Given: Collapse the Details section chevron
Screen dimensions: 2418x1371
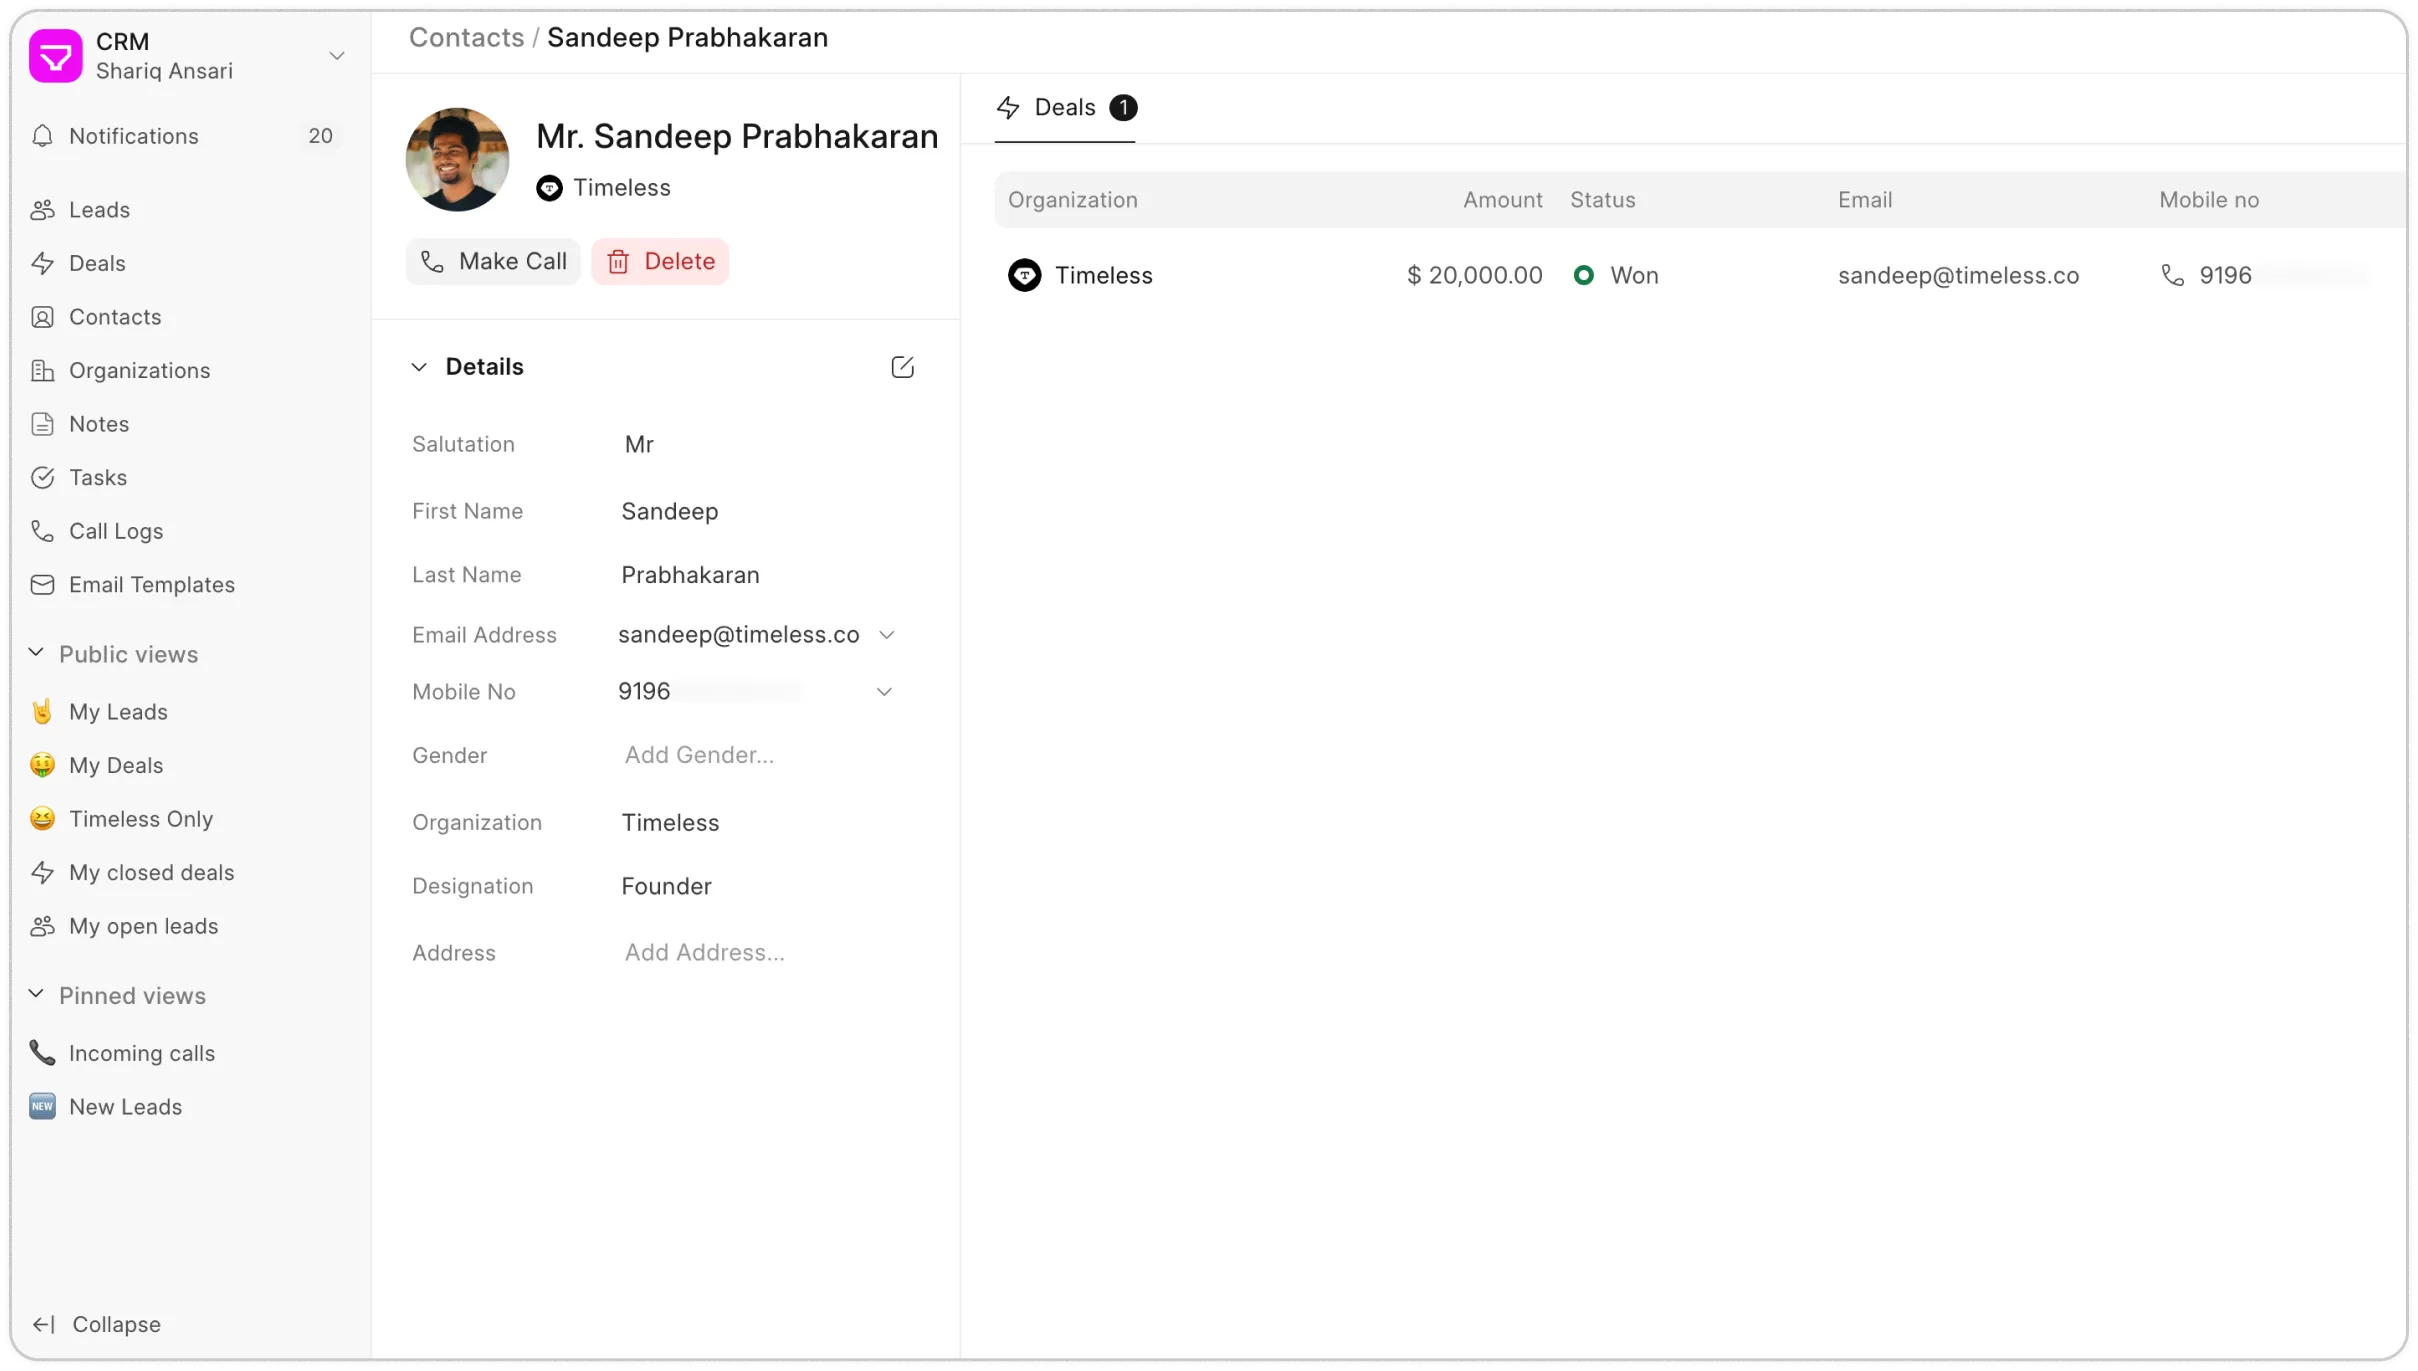Looking at the screenshot, I should pos(419,367).
